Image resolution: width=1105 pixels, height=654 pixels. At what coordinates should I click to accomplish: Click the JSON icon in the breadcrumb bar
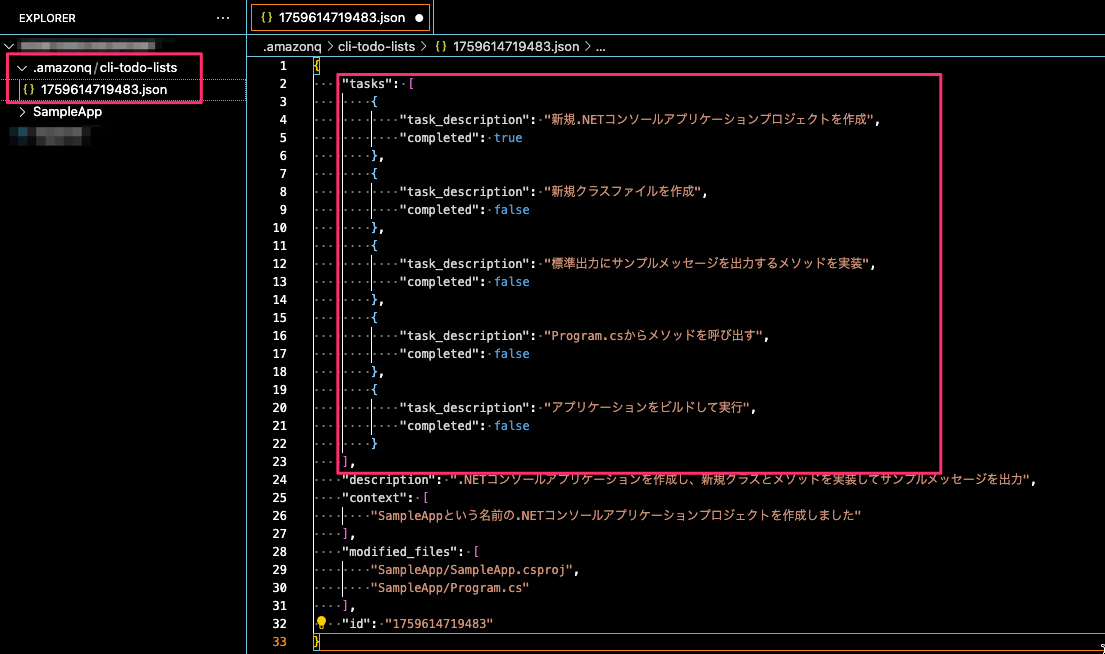pyautogui.click(x=442, y=46)
